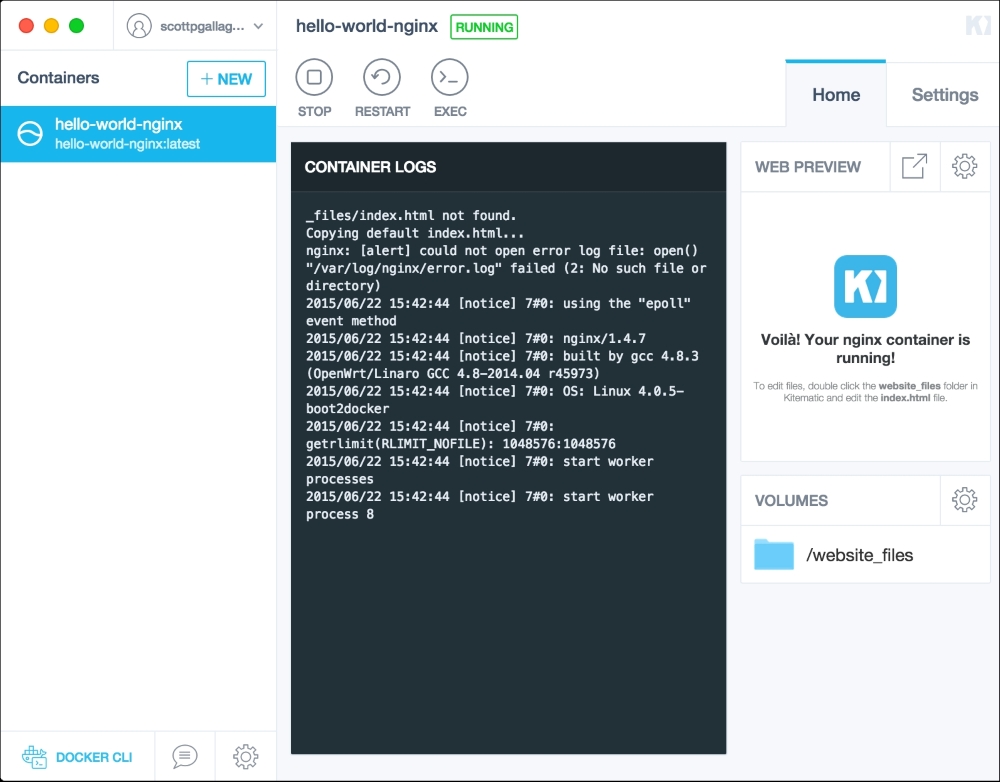Screen dimensions: 1000x782
Task: Open Volumes settings gear
Action: (964, 499)
